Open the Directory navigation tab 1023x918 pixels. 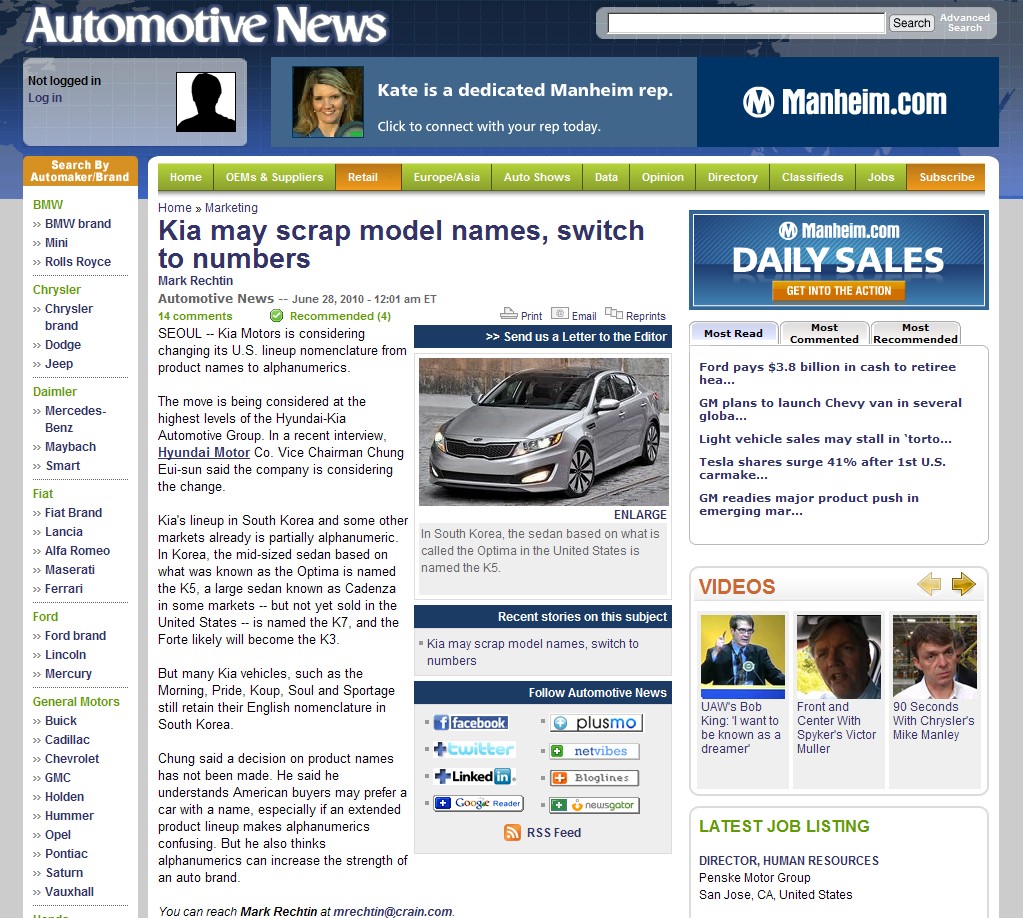pyautogui.click(x=733, y=177)
